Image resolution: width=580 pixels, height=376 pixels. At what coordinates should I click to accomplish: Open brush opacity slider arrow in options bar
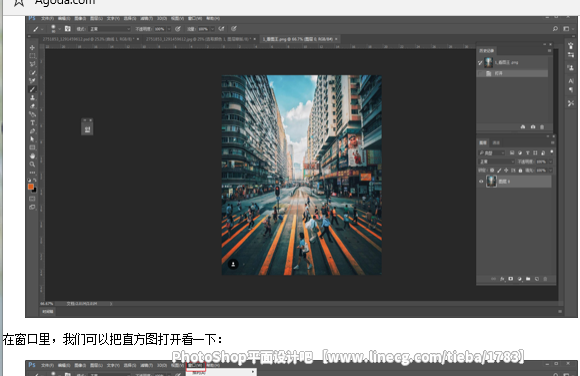coord(169,29)
